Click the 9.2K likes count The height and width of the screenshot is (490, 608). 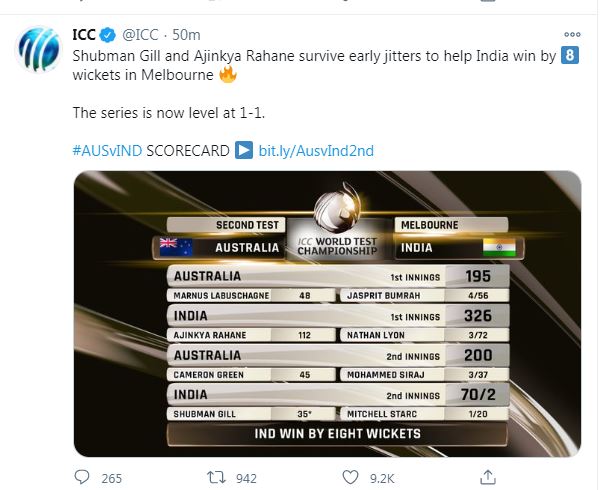[382, 478]
